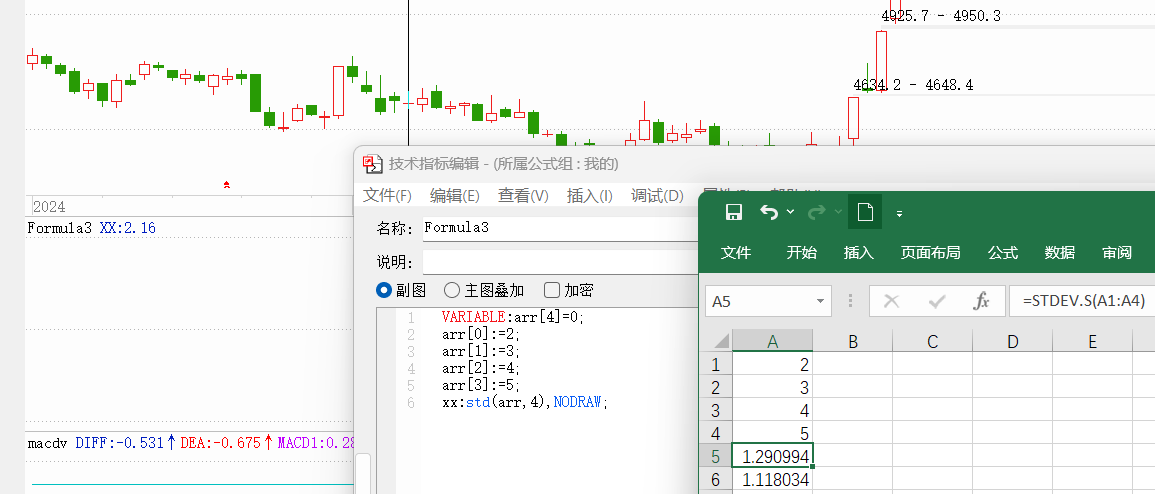1155x494 pixels.
Task: Click cell A6 showing 1.118034
Action: click(773, 480)
